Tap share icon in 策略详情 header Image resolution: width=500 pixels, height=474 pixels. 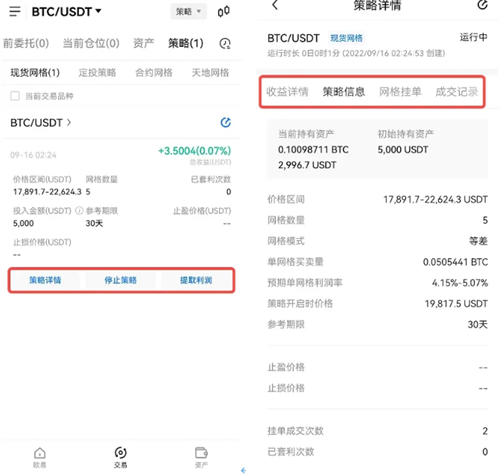point(482,5)
